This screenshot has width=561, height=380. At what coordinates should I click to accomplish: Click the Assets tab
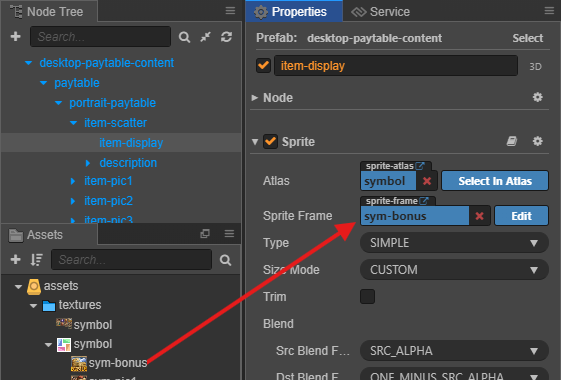49,235
